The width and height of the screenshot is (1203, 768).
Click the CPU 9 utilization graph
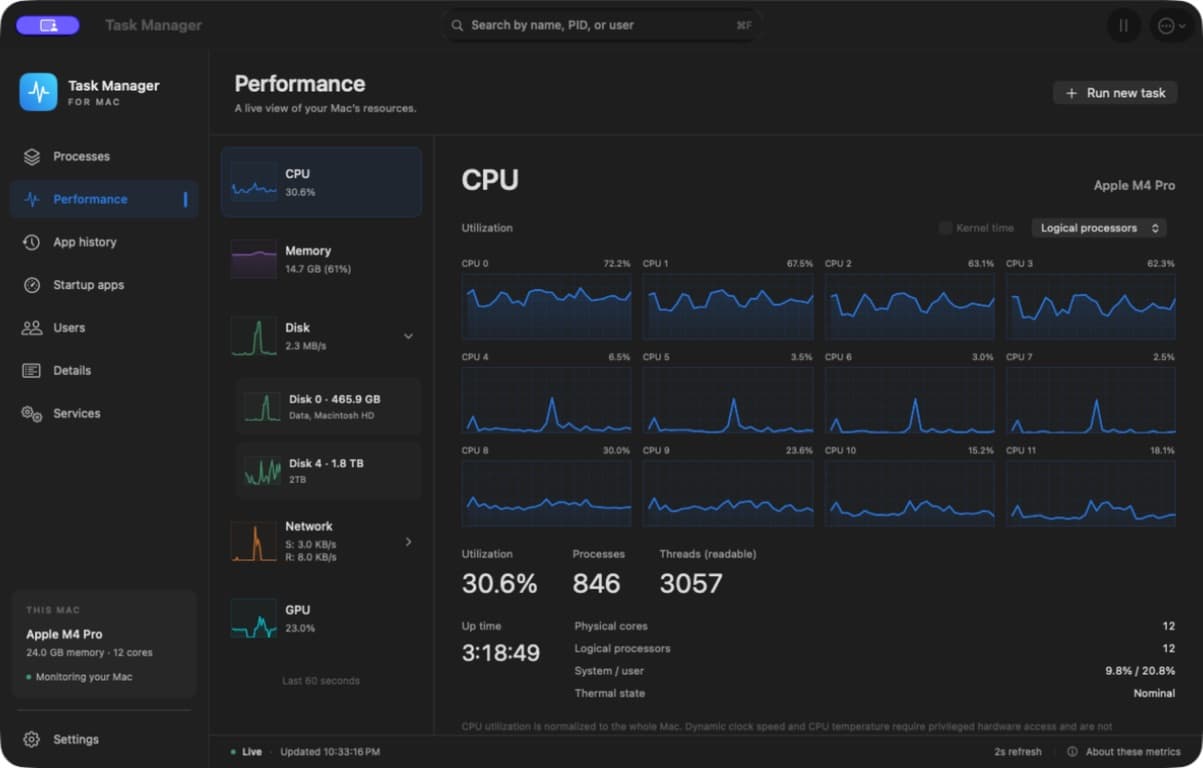(x=728, y=493)
